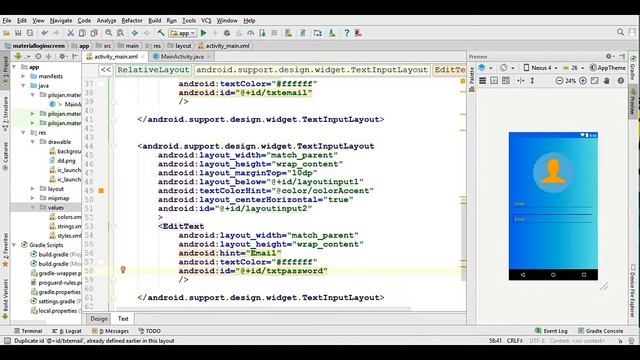The height and width of the screenshot is (360, 640).
Task: Open Help with the question mark icon
Action: point(347,33)
